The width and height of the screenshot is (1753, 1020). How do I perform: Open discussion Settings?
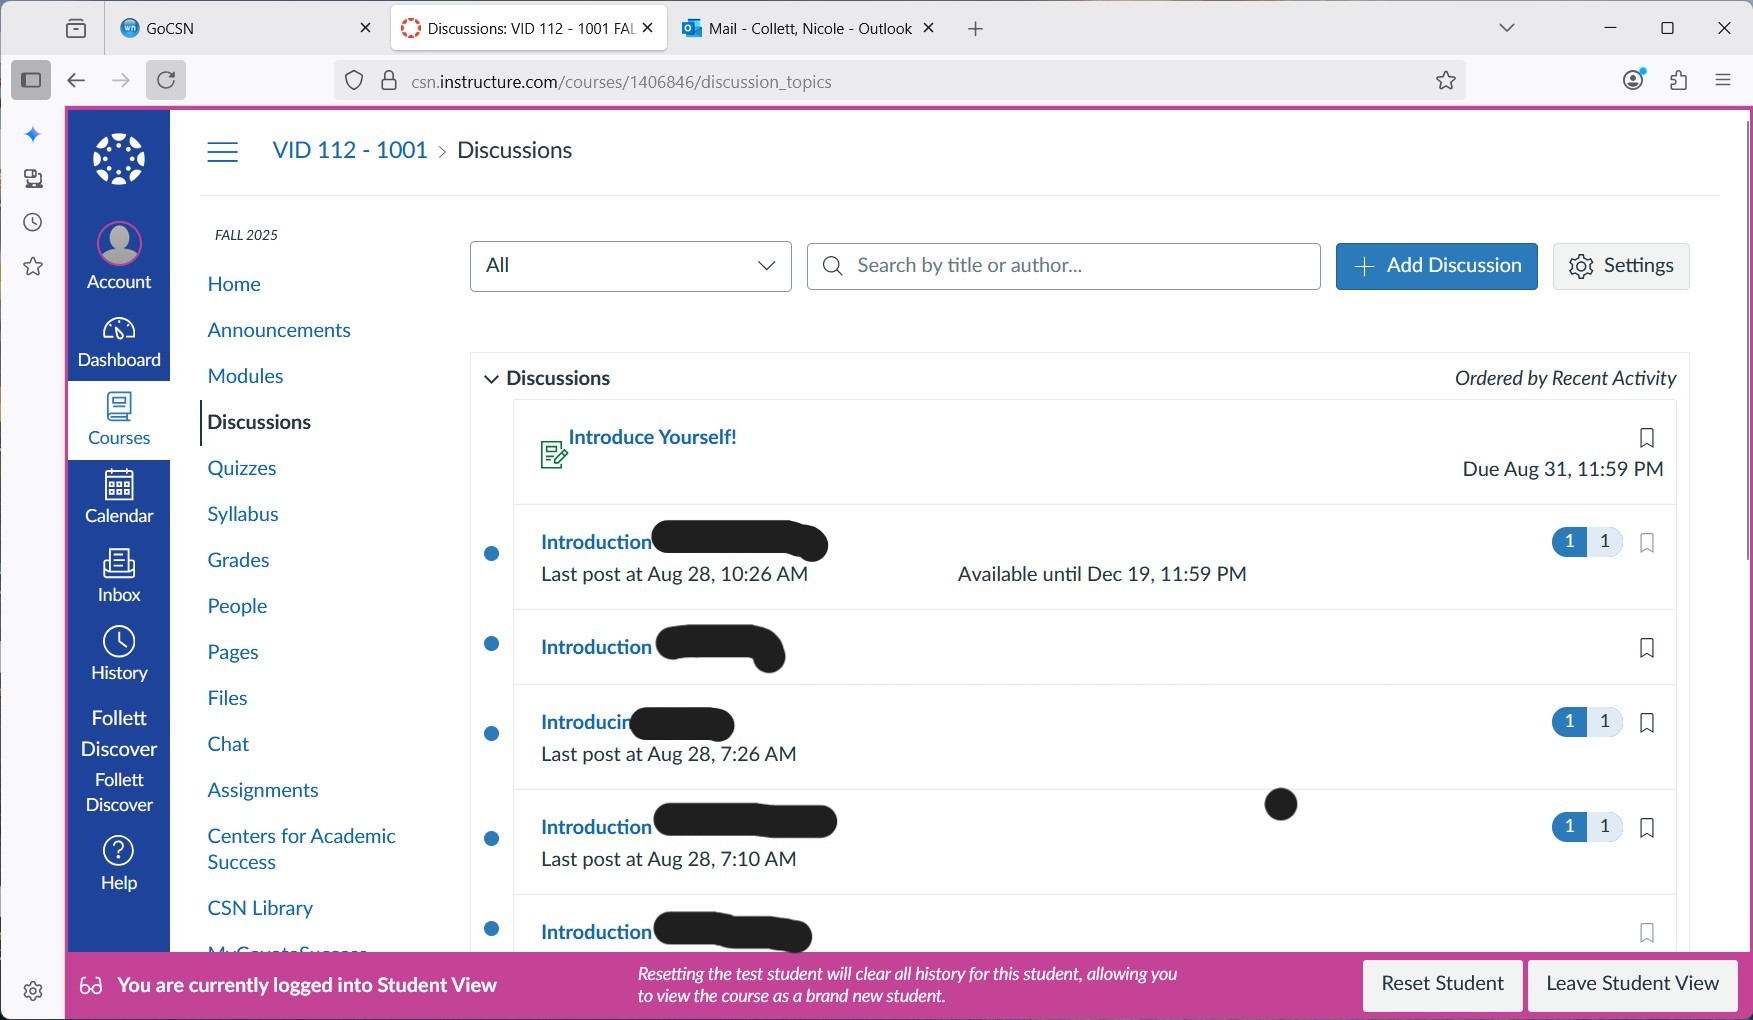(x=1621, y=266)
